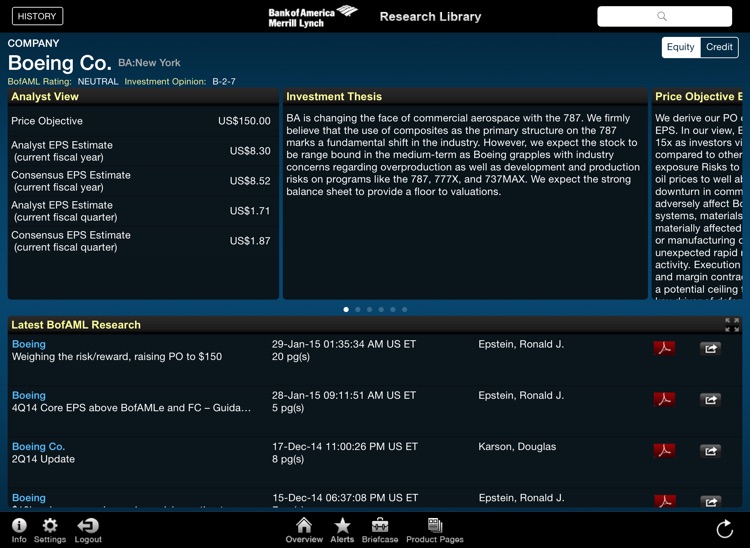Open 'Boeing Co.' link dated 17-Dec-14

point(38,447)
